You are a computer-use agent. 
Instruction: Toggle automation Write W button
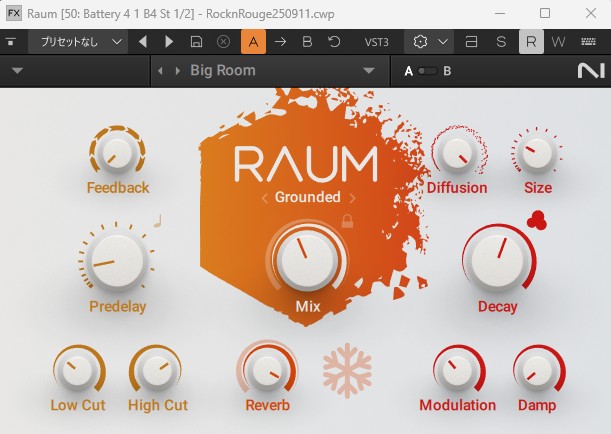click(558, 41)
